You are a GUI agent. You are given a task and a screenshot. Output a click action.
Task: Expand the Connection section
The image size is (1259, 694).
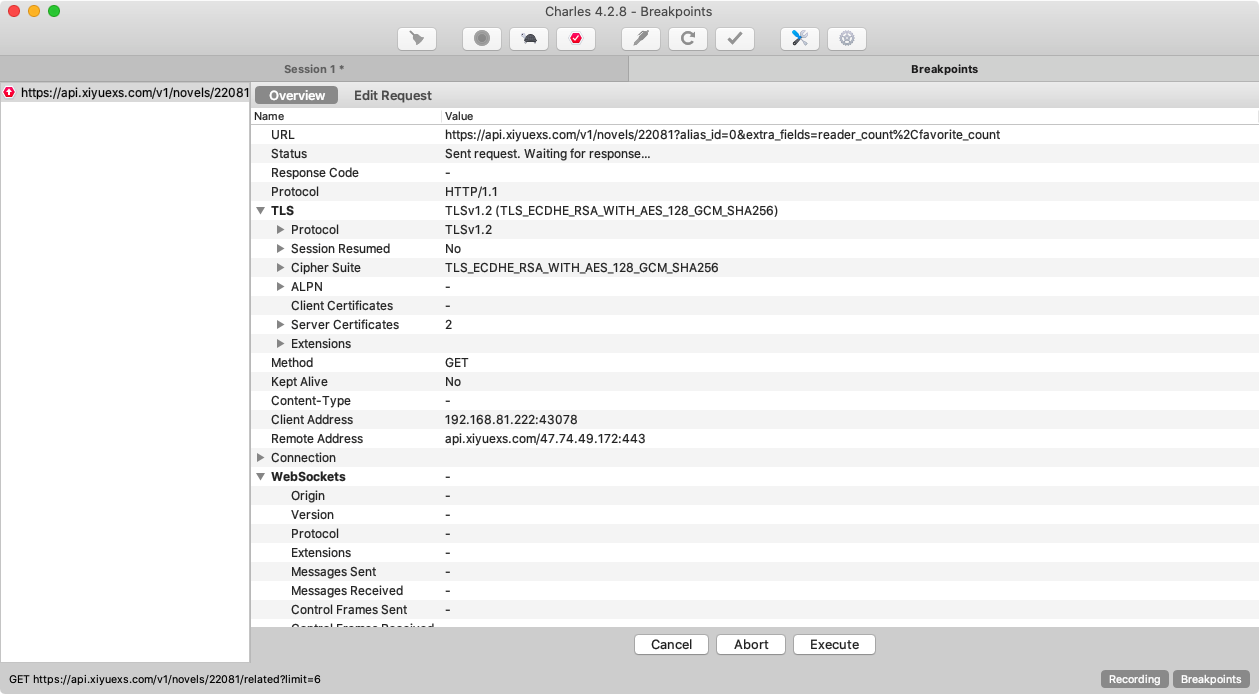(x=261, y=458)
